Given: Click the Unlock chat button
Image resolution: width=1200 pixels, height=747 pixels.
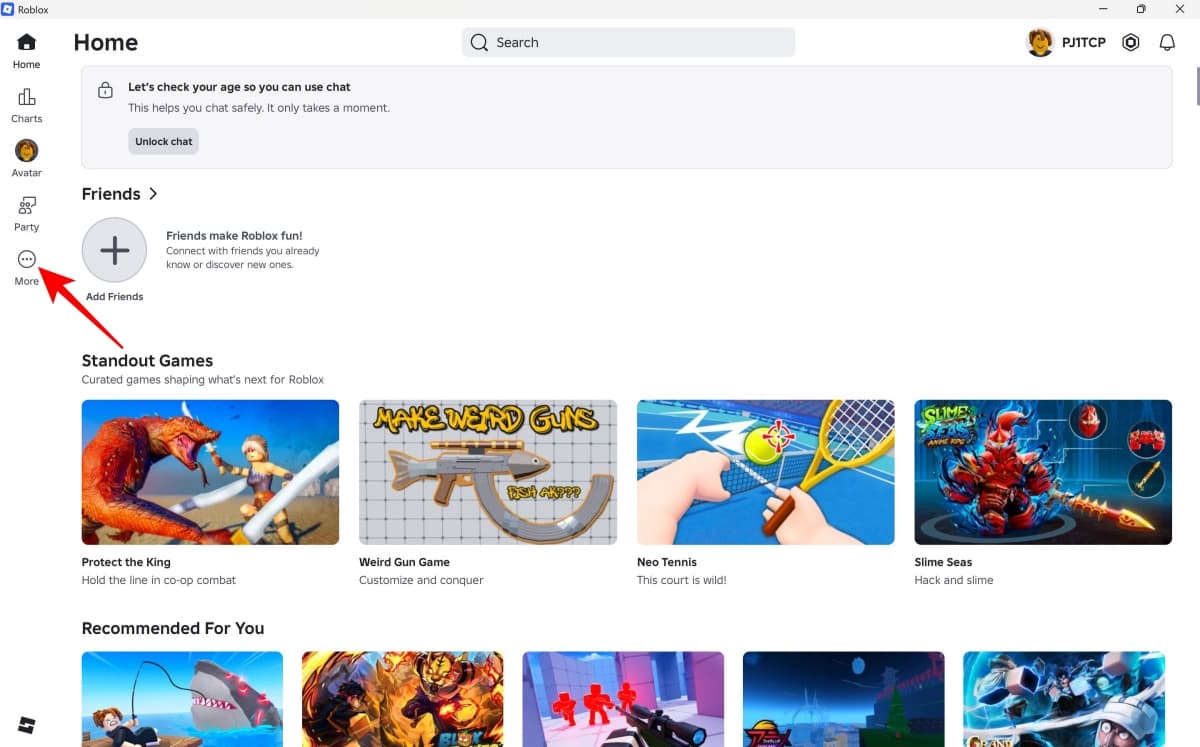Looking at the screenshot, I should coord(164,141).
